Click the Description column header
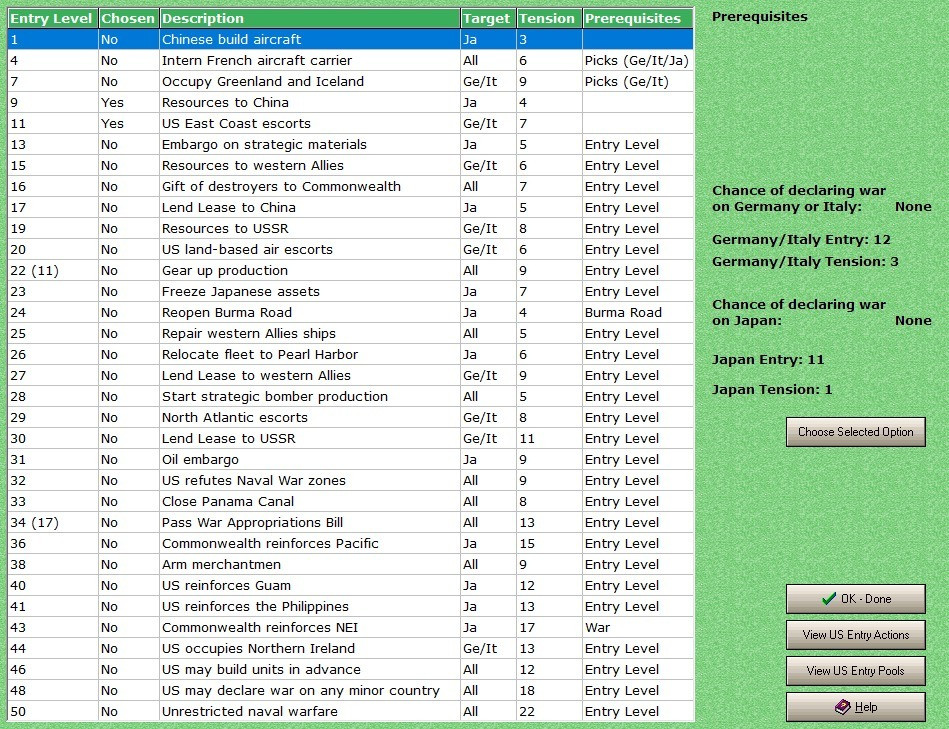The height and width of the screenshot is (729, 949). [309, 19]
